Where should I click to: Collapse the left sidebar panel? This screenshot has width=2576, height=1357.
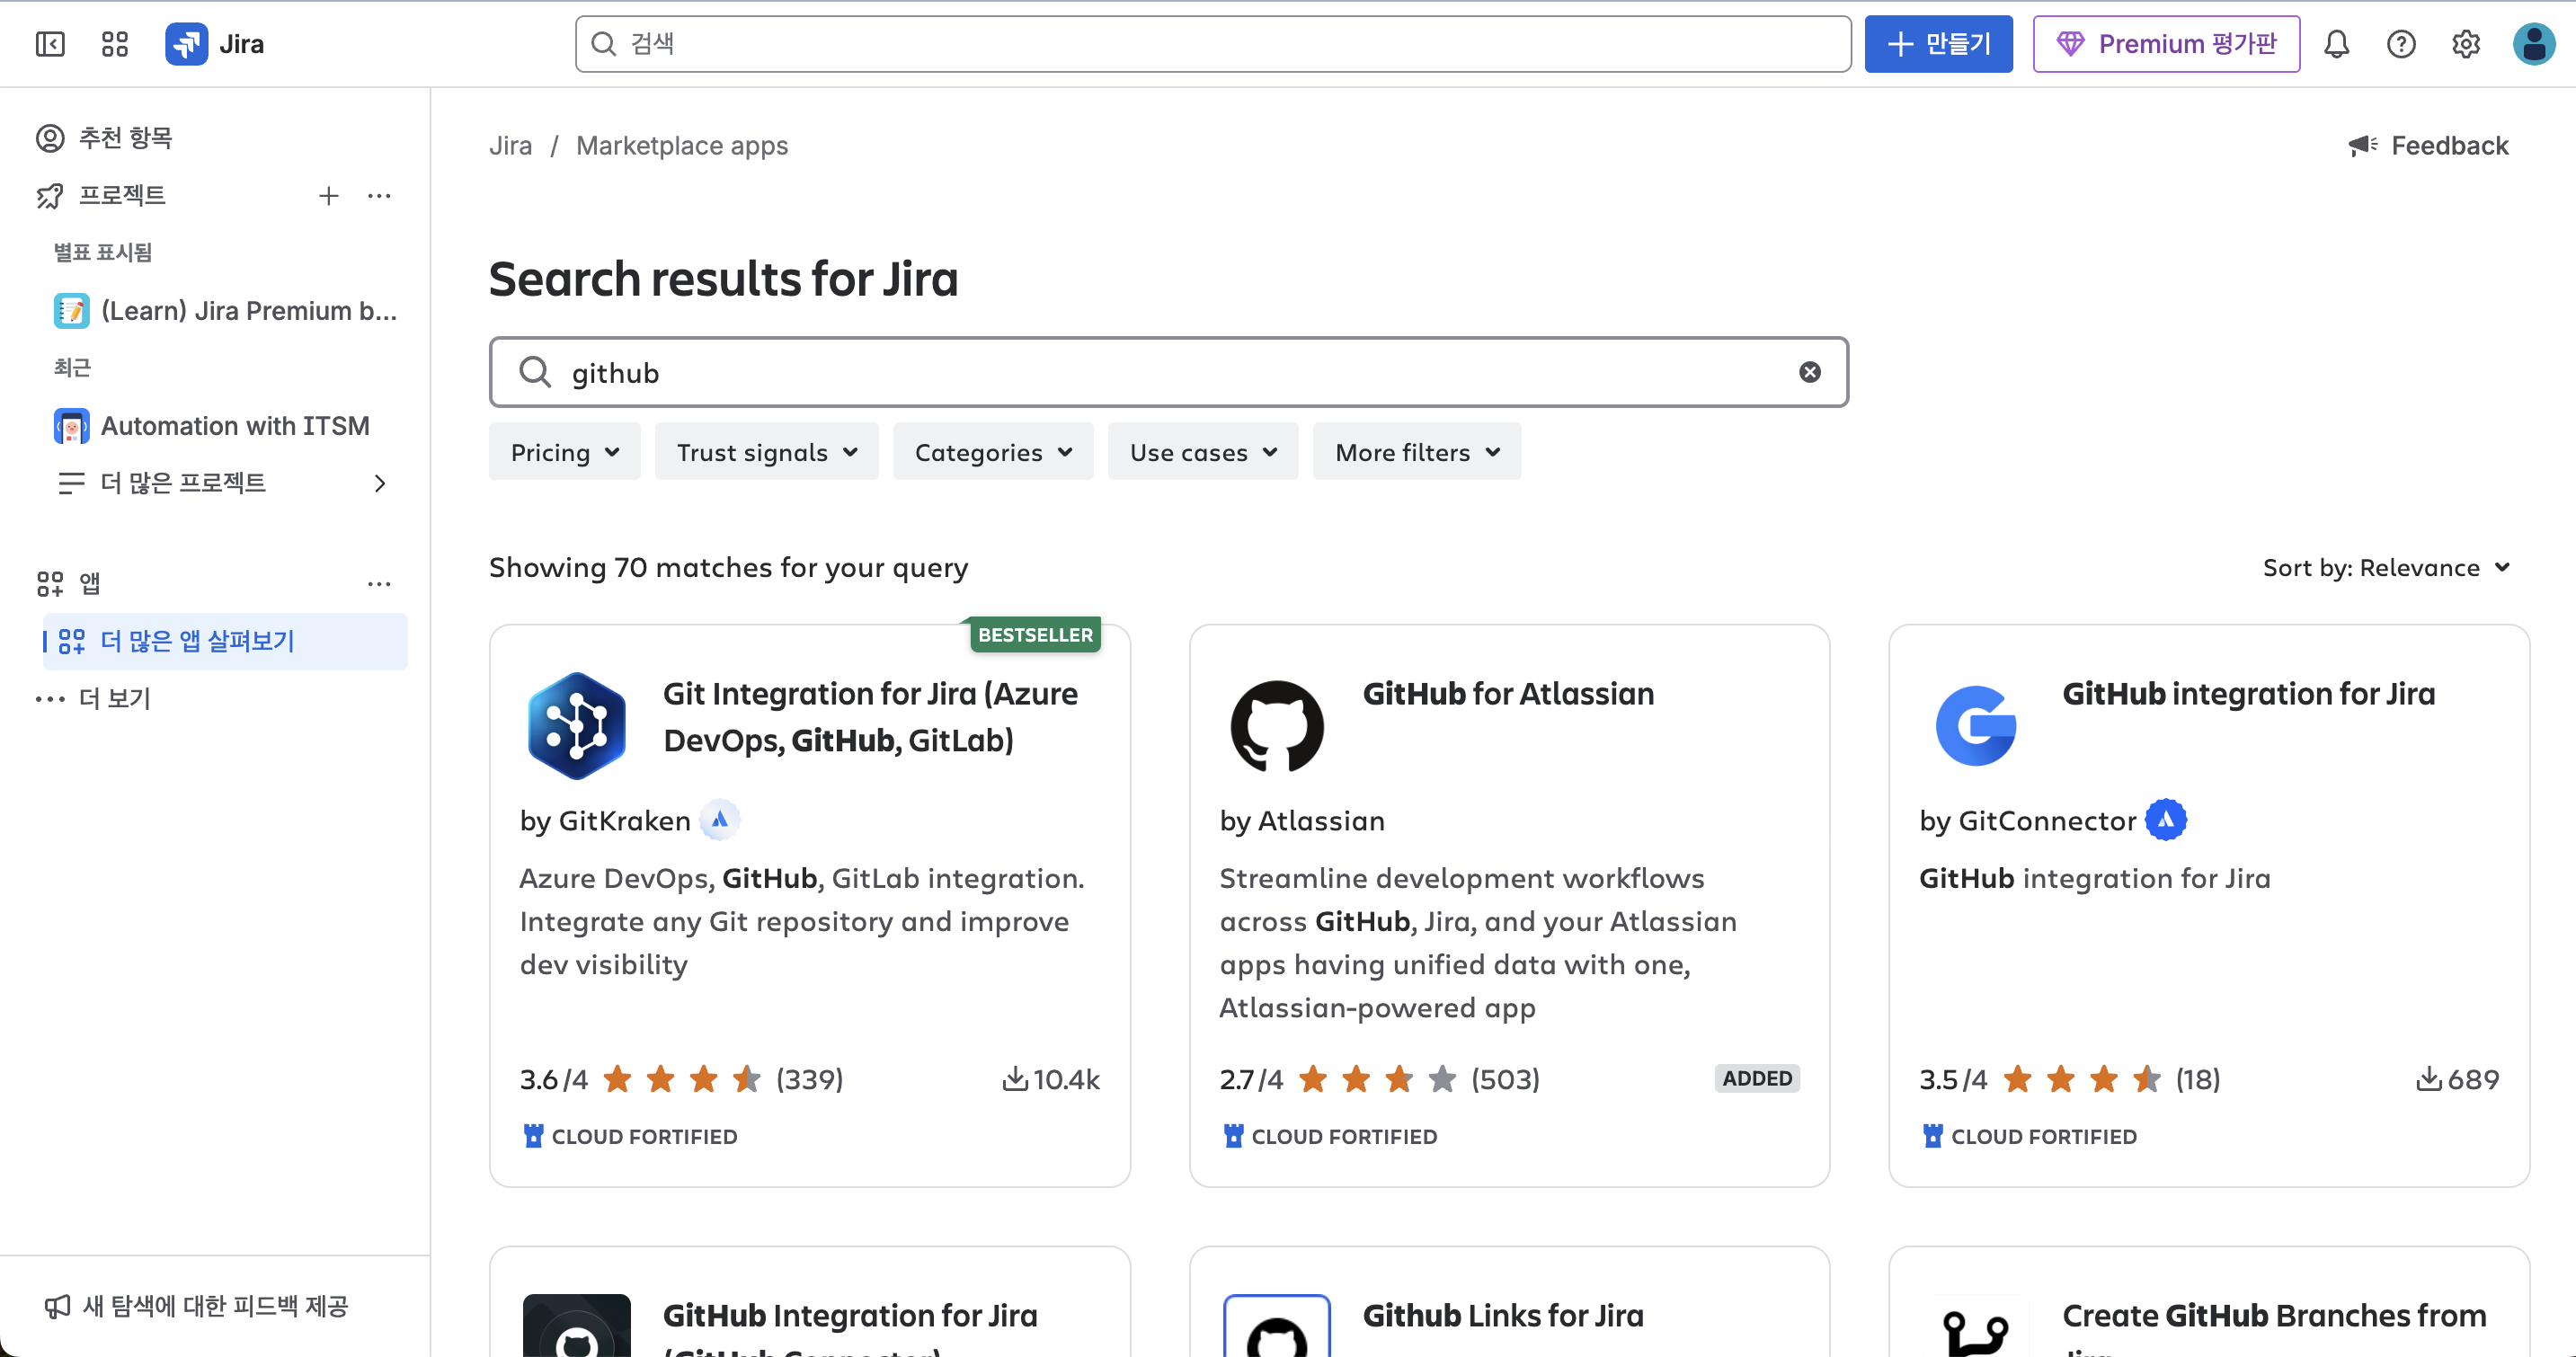point(50,43)
